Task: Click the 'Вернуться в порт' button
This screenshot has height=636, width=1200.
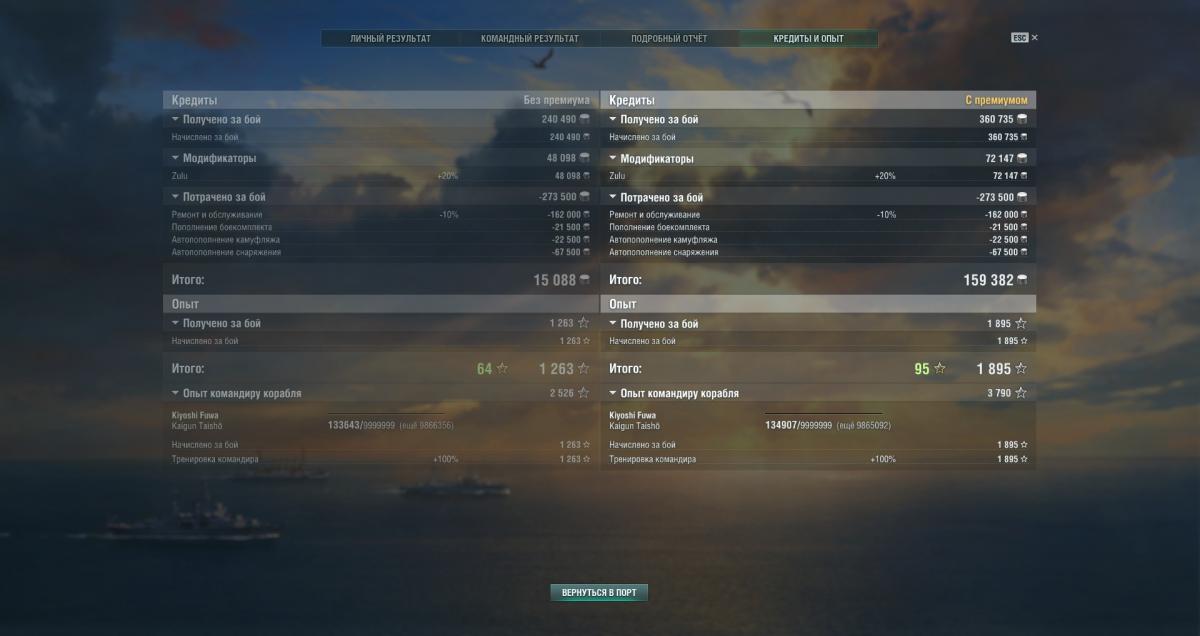Action: tap(599, 593)
